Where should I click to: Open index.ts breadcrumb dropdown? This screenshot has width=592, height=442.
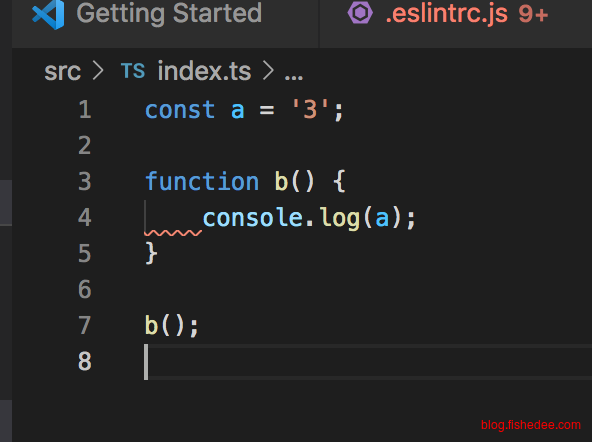point(204,71)
